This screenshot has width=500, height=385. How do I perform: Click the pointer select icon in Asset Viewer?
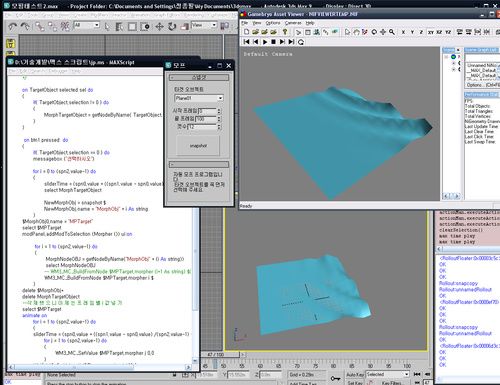347,32
